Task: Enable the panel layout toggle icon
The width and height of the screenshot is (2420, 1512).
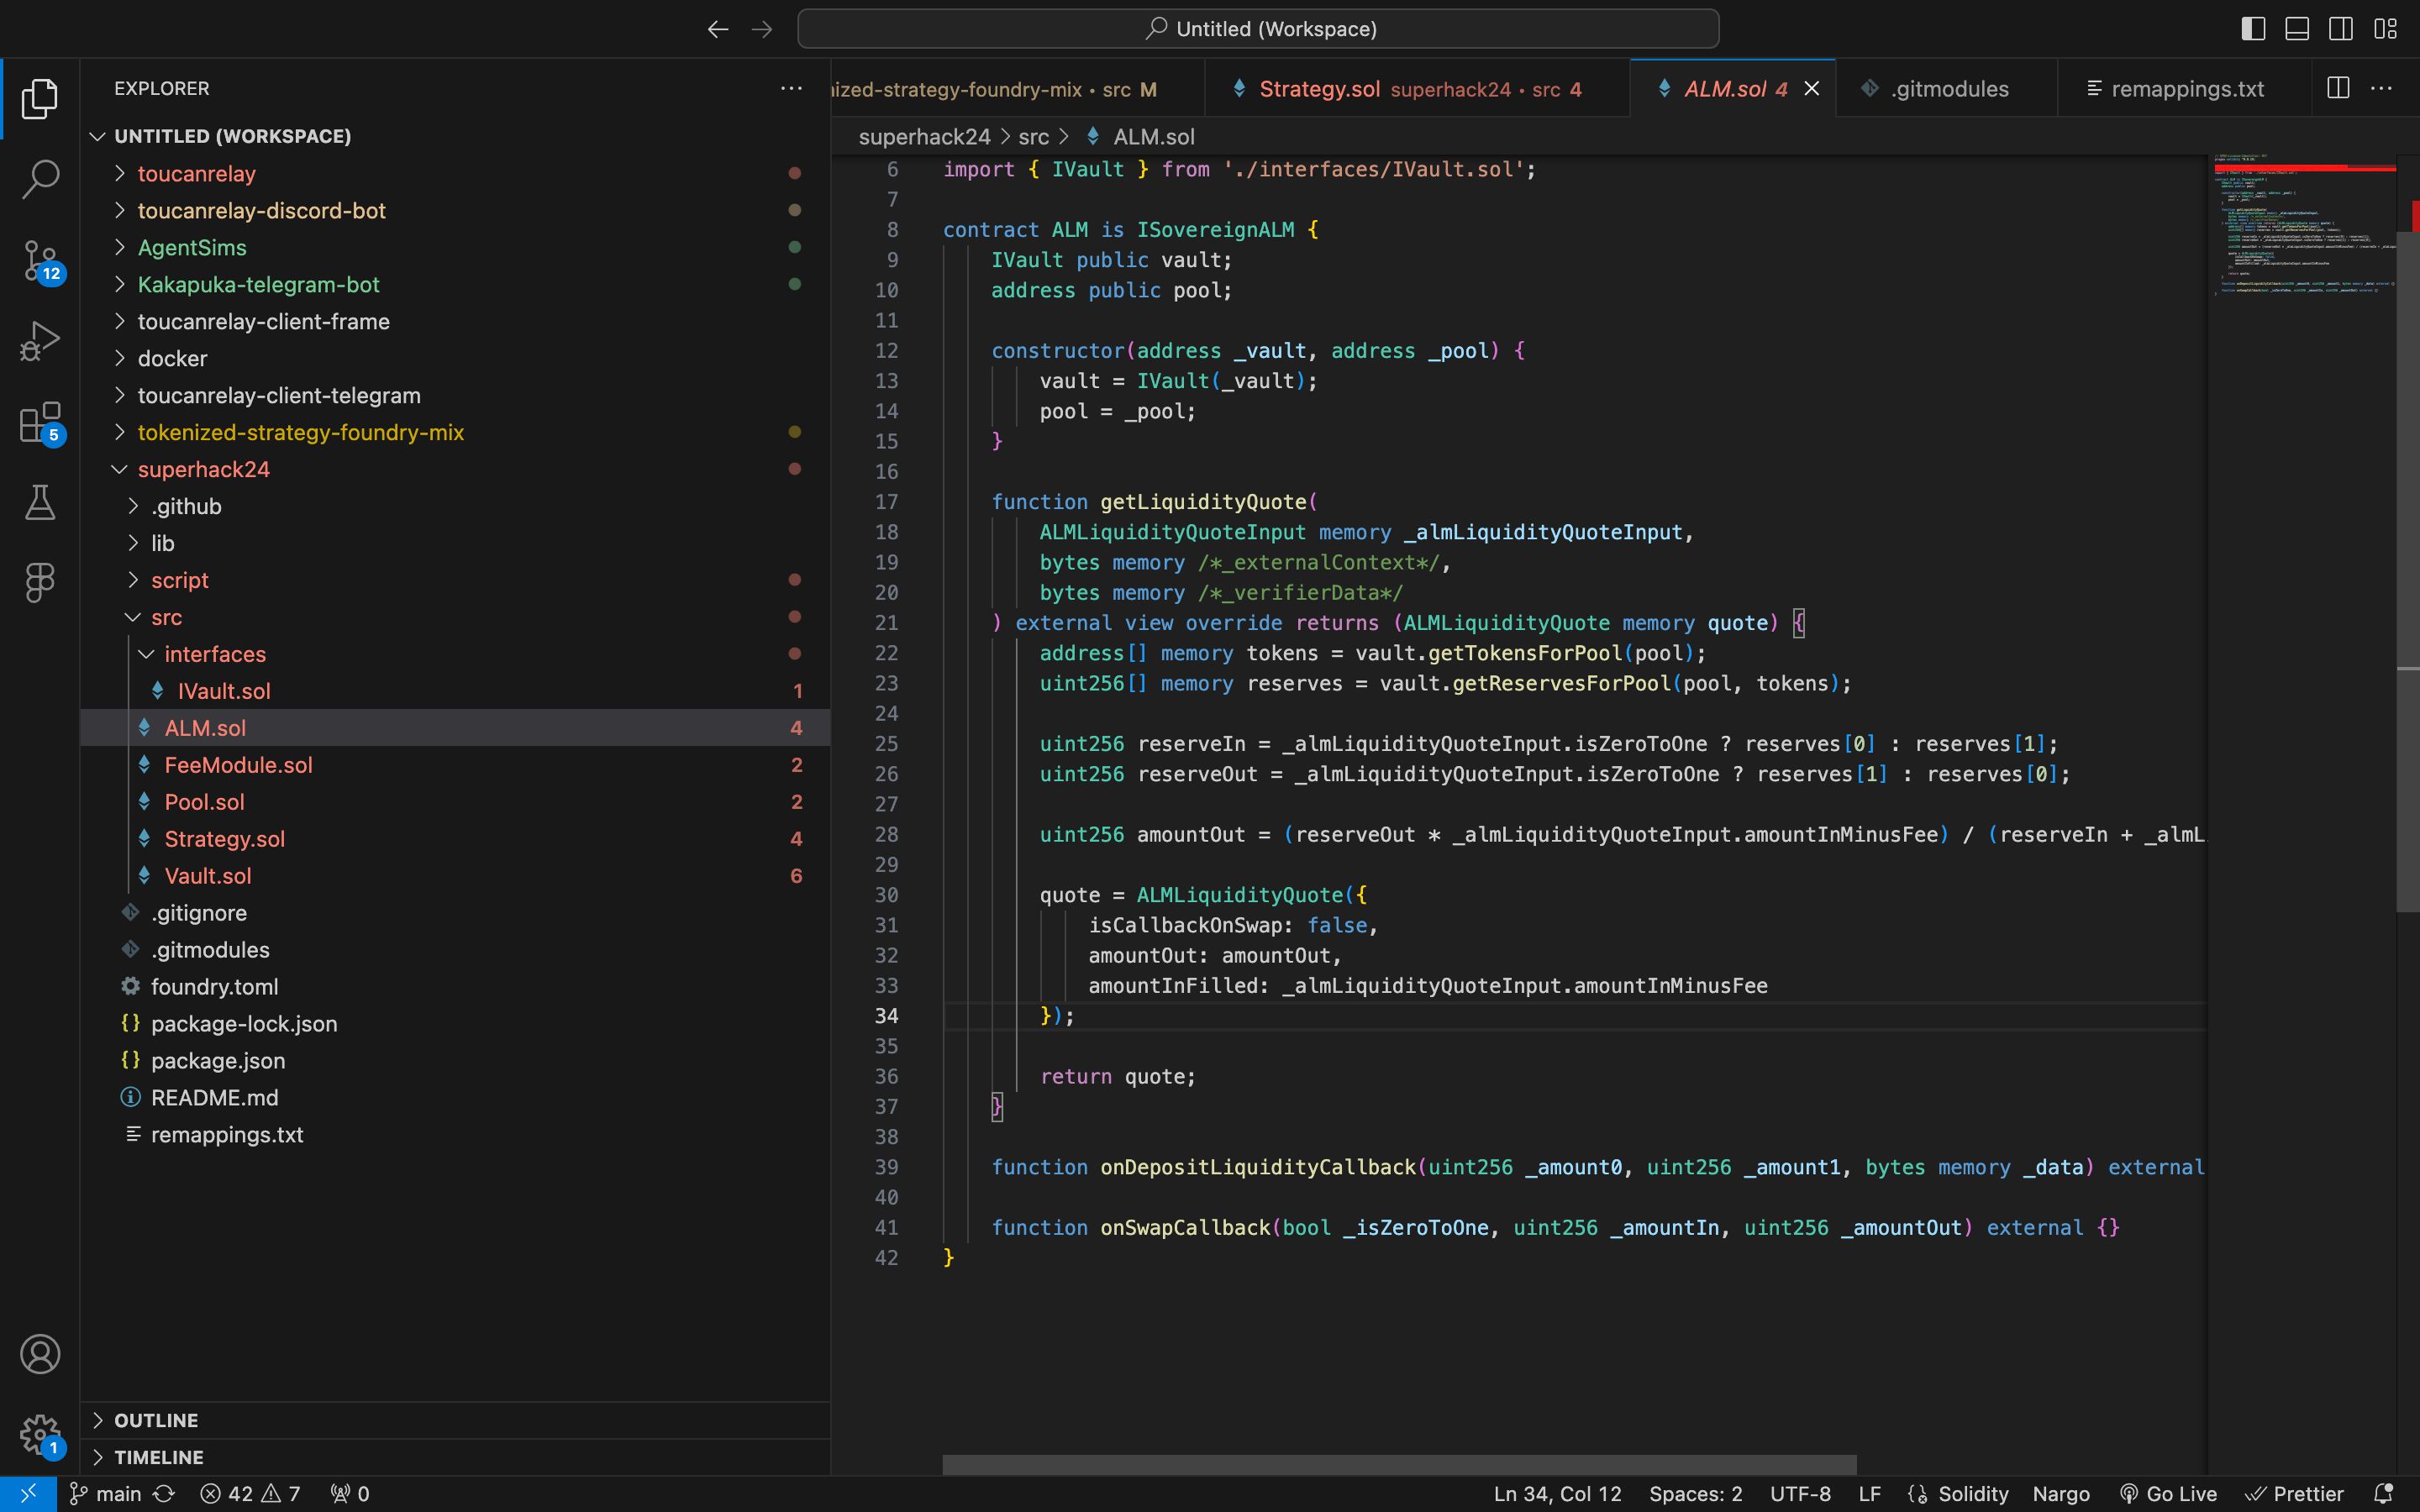Action: [2296, 28]
